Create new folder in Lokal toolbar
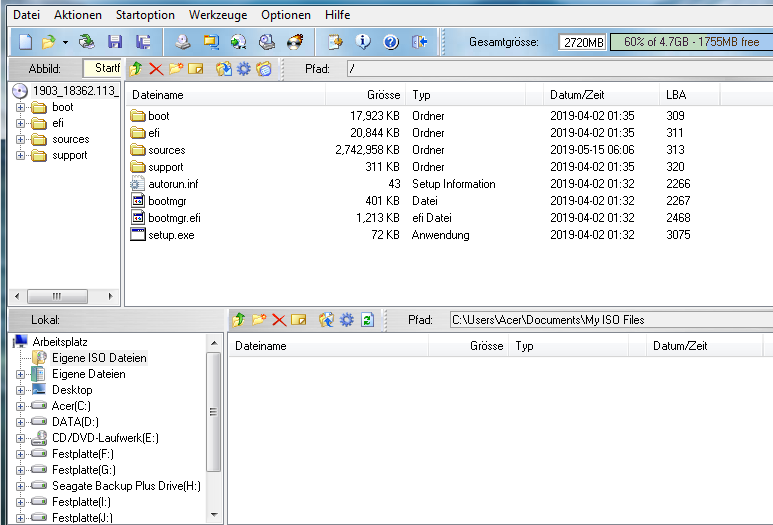Viewport: 773px width, 525px height. 259,320
